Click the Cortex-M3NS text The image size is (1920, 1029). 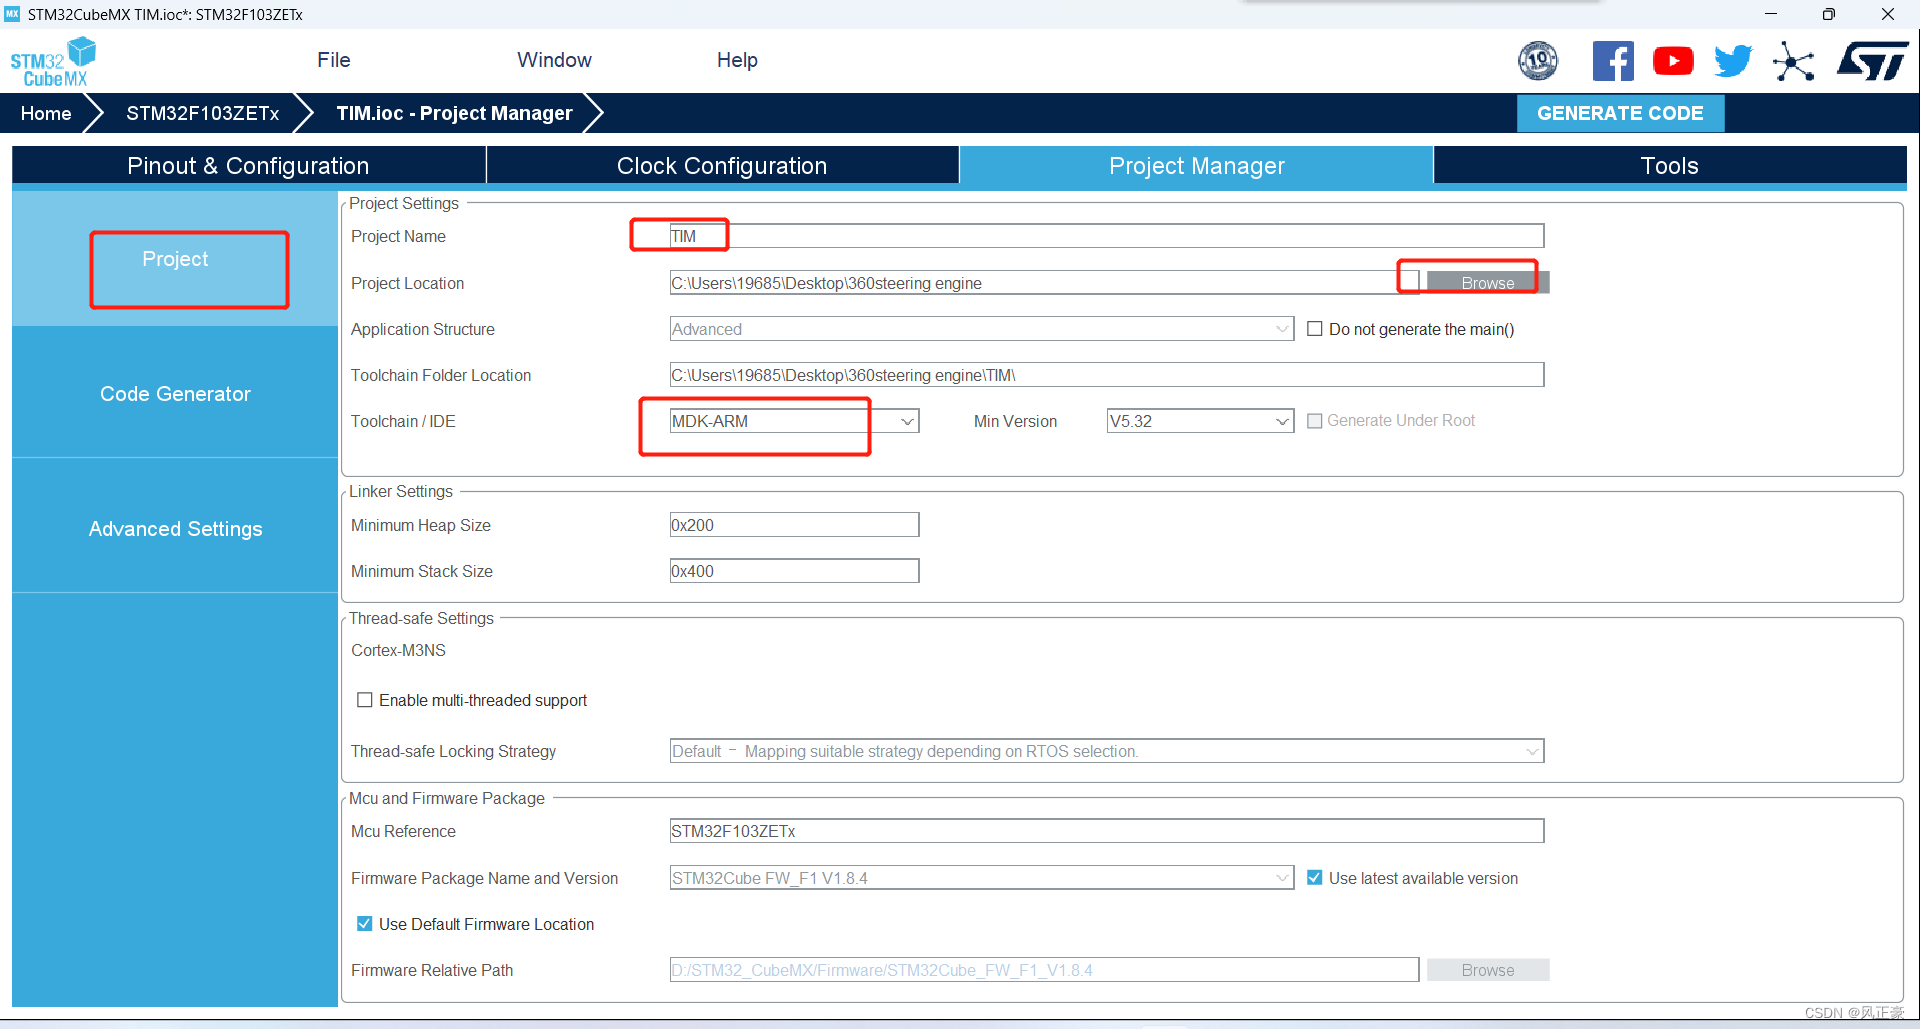(398, 650)
